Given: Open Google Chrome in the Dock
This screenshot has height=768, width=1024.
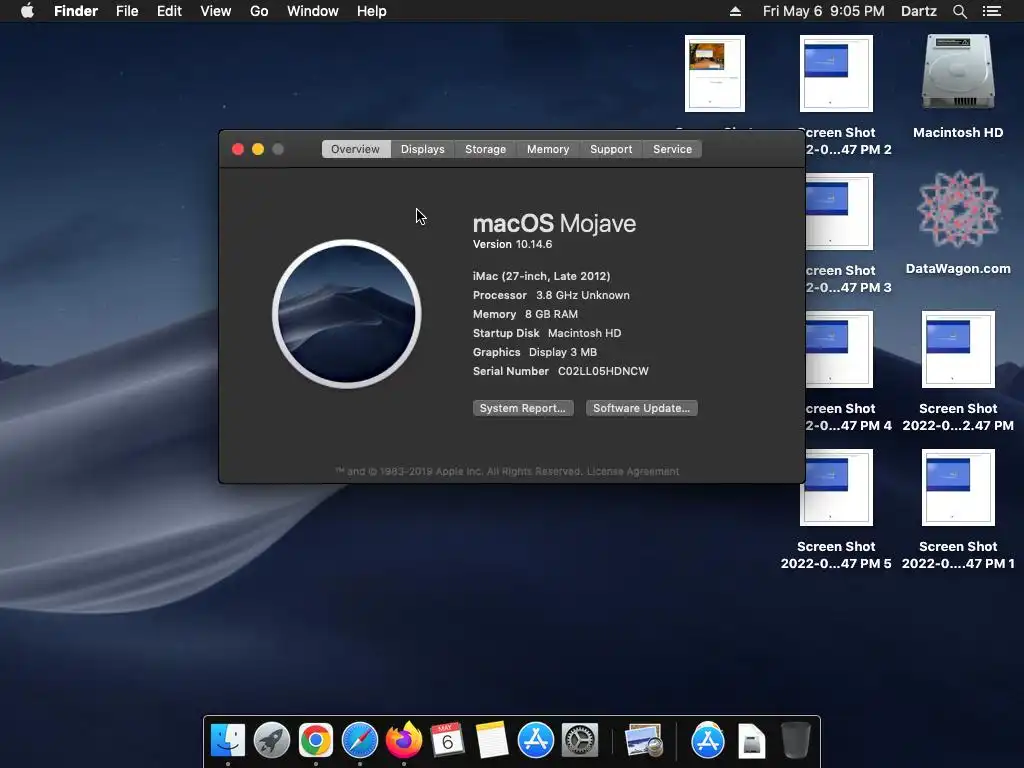Looking at the screenshot, I should pyautogui.click(x=316, y=741).
